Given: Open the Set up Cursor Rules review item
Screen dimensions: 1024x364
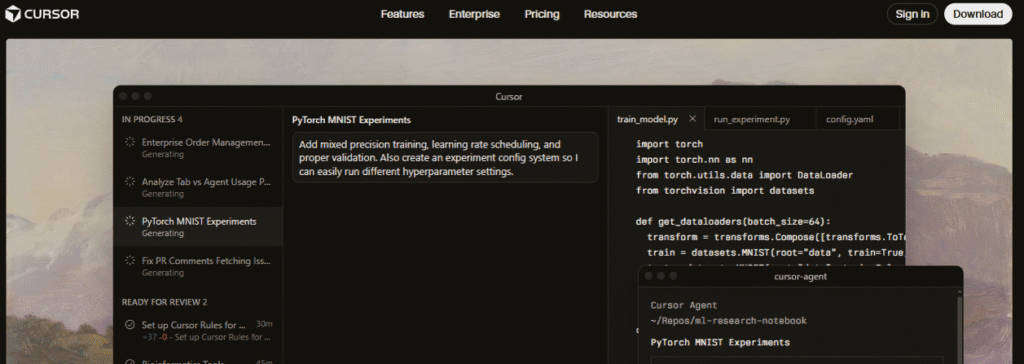Looking at the screenshot, I should click(x=198, y=330).
